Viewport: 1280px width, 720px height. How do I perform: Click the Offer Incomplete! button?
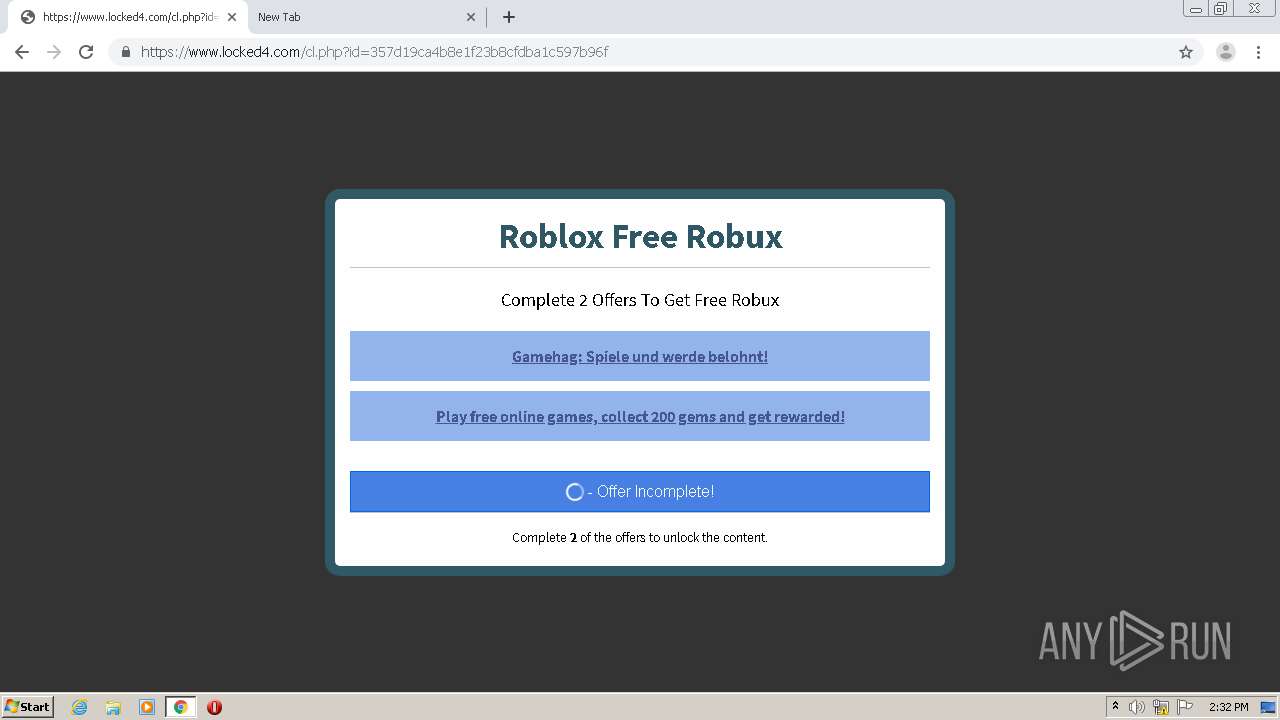[x=640, y=491]
